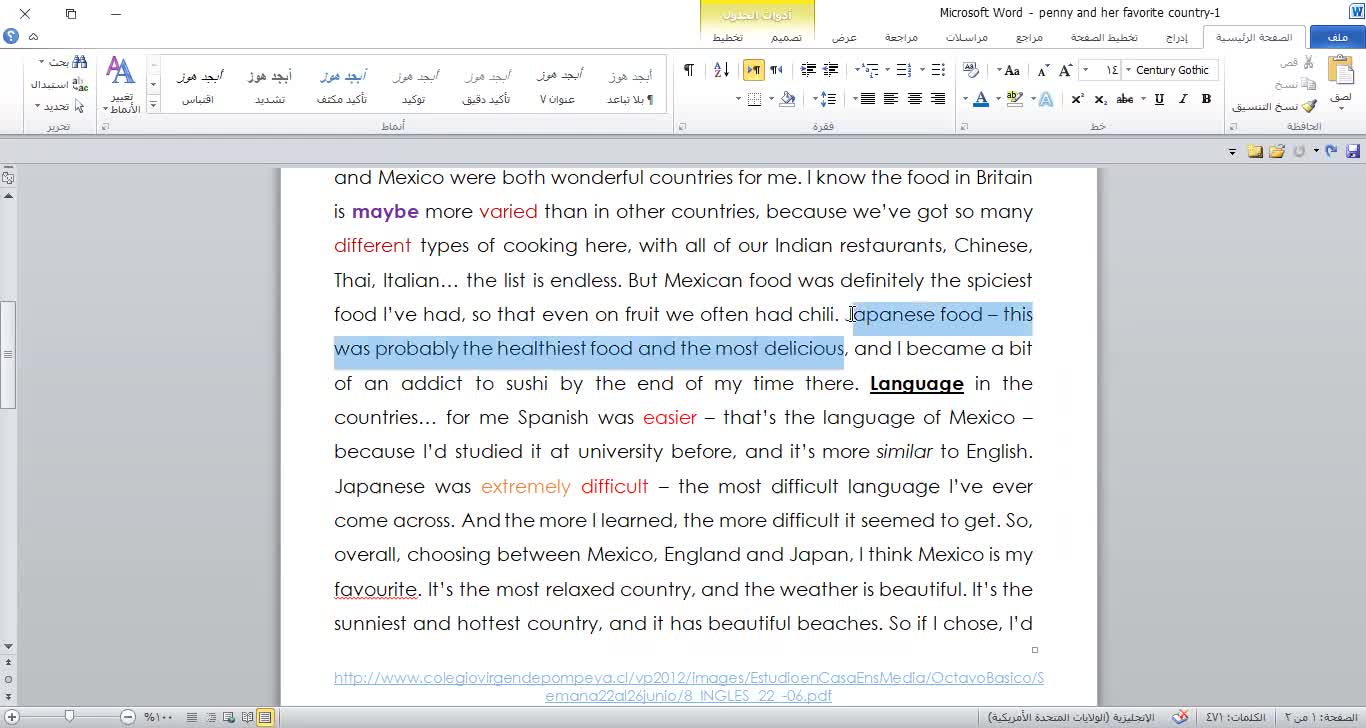Click the Numbering list icon
The image size is (1366, 728).
(903, 70)
